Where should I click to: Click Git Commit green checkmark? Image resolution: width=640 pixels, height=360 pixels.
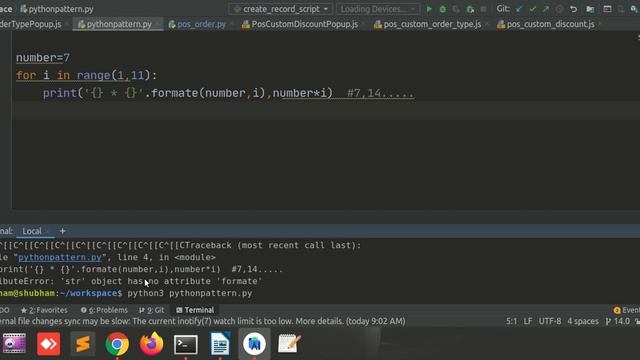point(533,9)
